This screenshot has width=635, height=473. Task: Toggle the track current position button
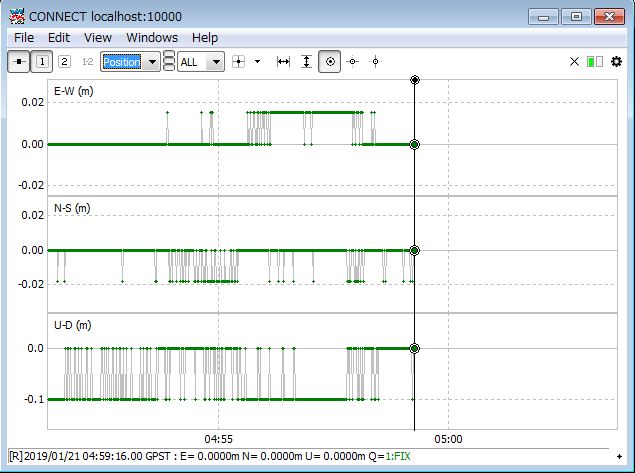click(x=330, y=62)
